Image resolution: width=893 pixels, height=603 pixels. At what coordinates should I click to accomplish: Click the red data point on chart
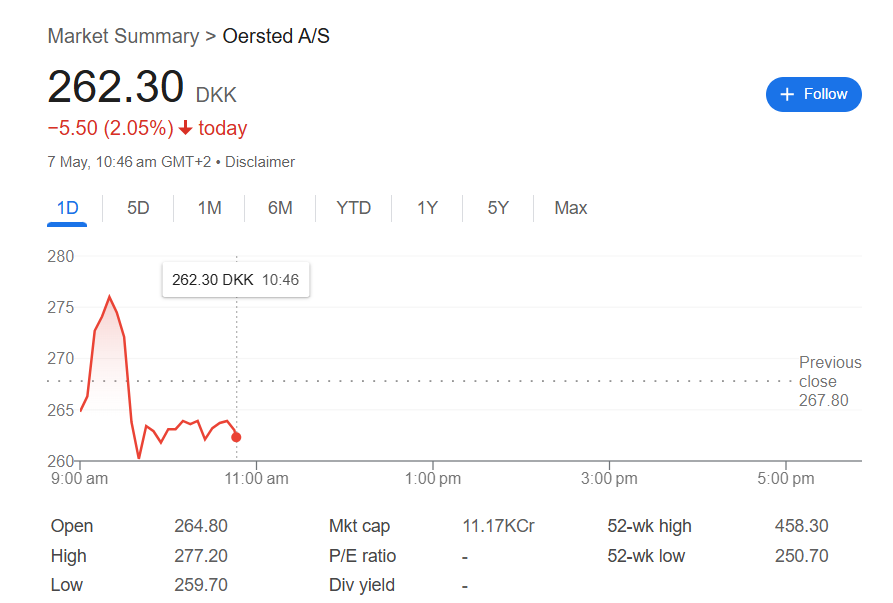tap(236, 437)
